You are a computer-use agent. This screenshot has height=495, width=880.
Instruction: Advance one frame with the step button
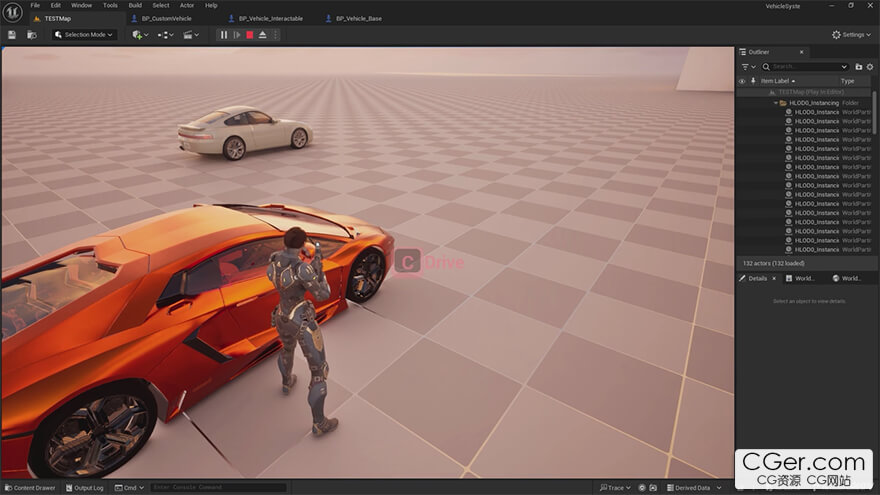(237, 35)
